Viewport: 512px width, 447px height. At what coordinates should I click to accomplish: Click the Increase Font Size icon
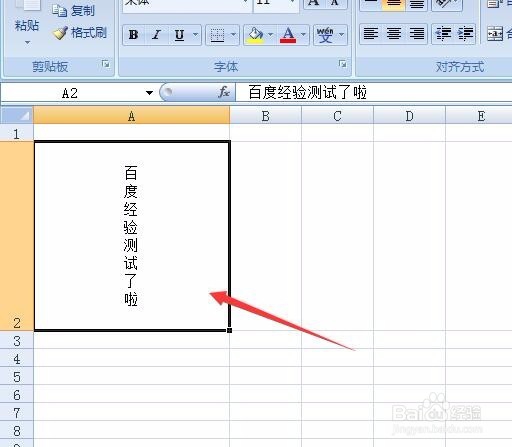point(314,3)
